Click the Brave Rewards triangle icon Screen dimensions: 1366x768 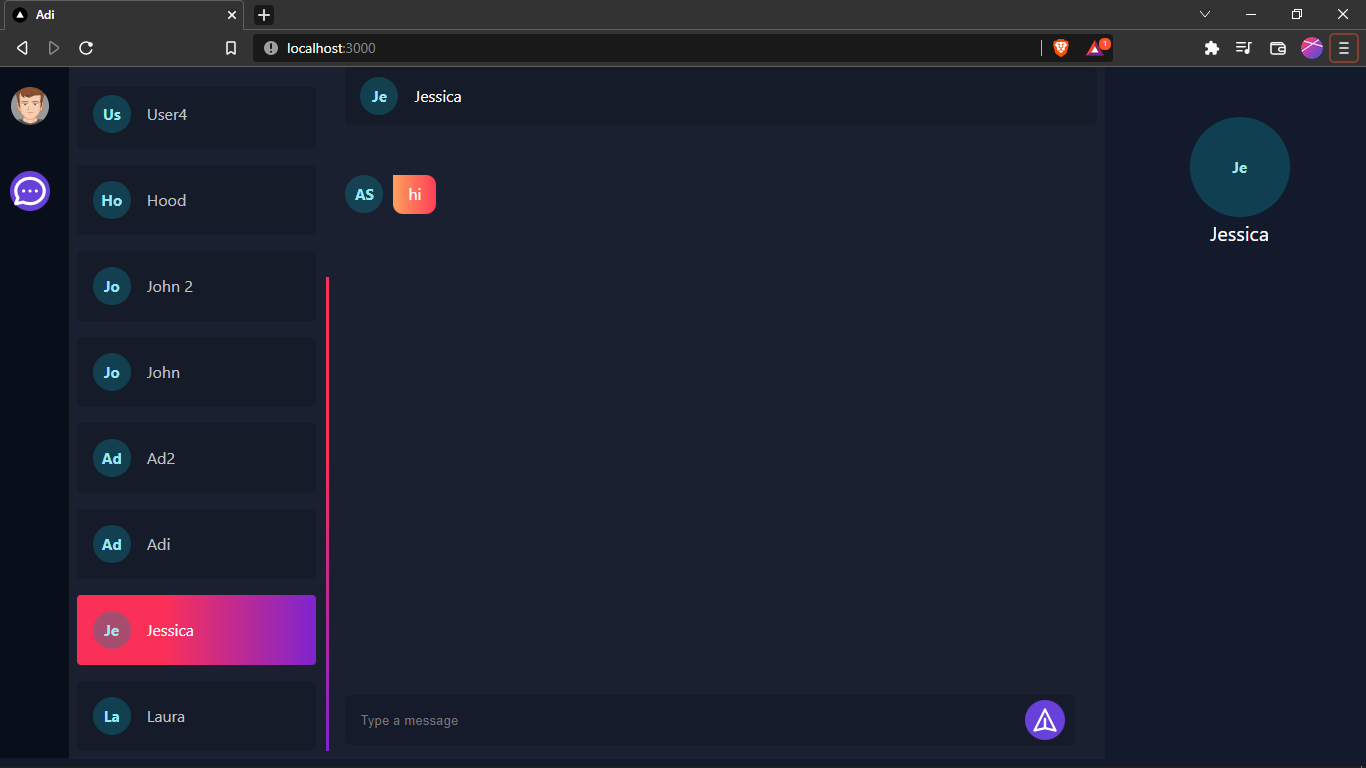(1096, 48)
